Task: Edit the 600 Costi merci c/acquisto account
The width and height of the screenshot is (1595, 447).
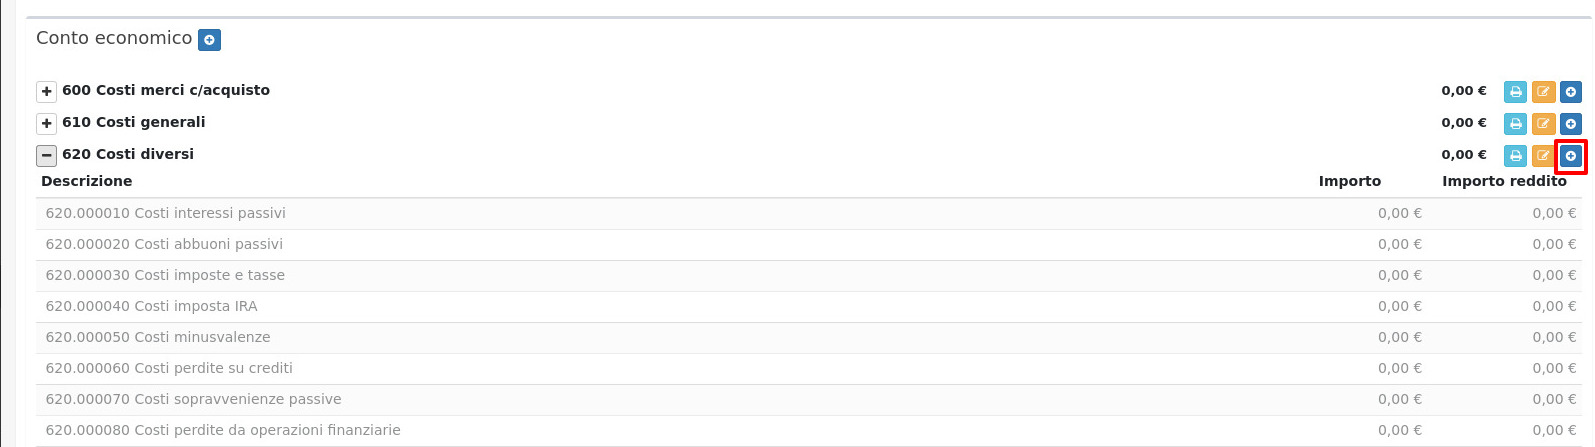Action: (x=1543, y=92)
